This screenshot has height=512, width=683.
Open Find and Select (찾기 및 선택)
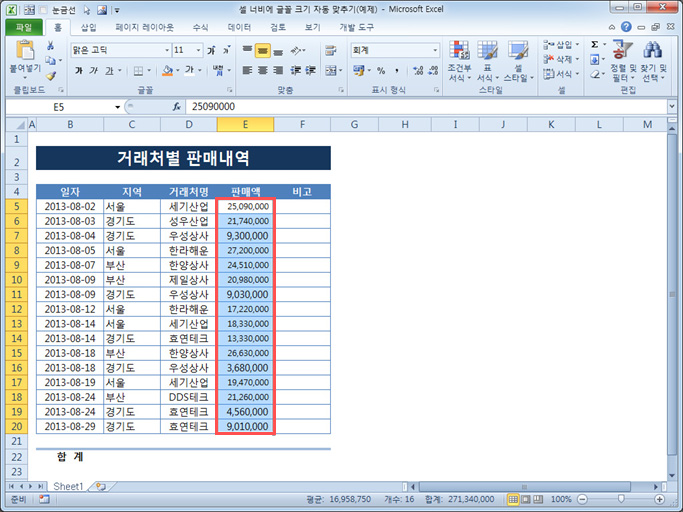(653, 61)
